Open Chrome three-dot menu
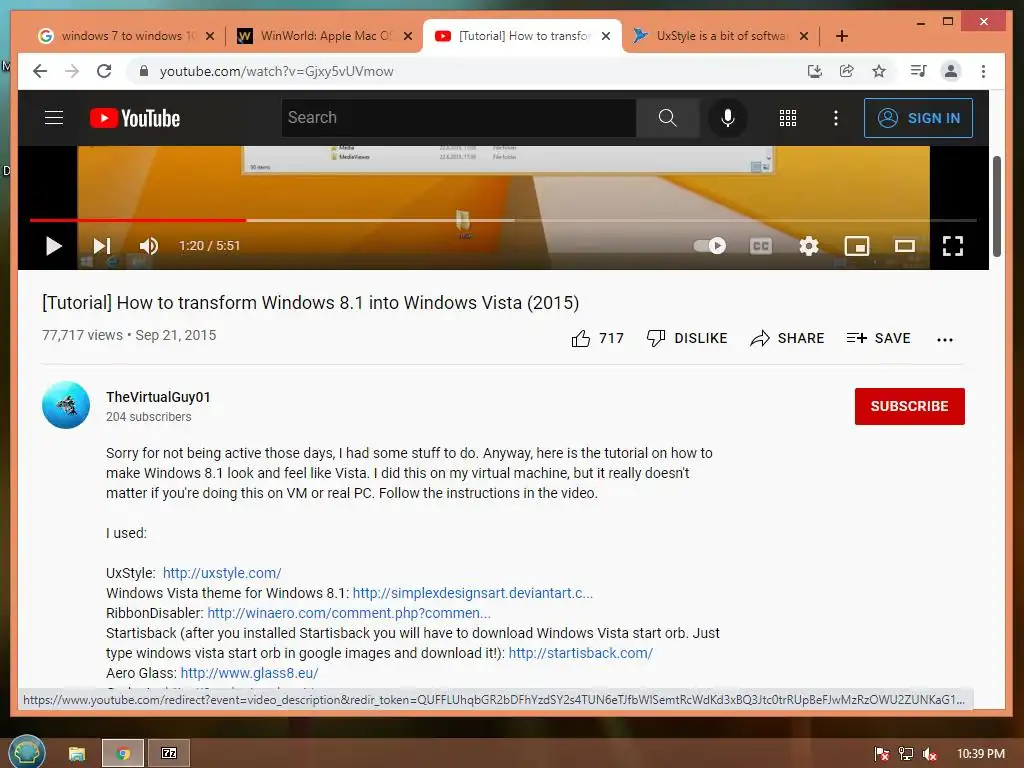 pos(984,71)
